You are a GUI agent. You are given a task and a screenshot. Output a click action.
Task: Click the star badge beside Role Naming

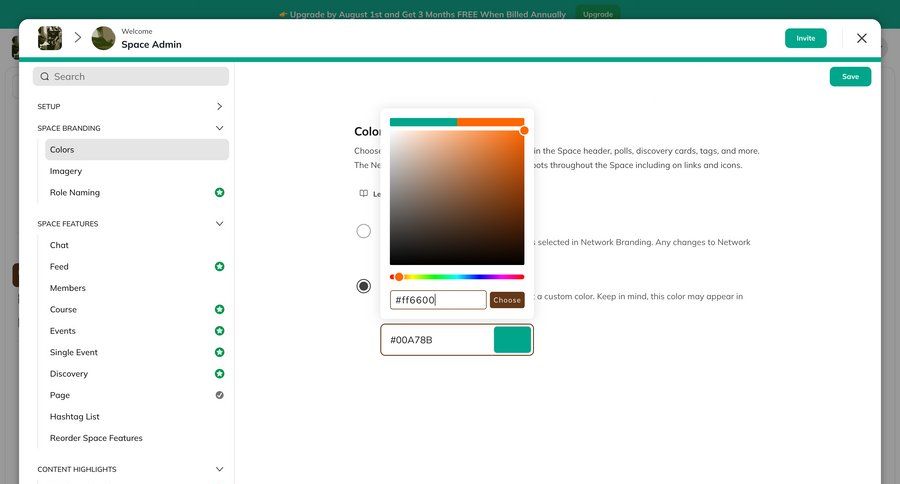219,192
